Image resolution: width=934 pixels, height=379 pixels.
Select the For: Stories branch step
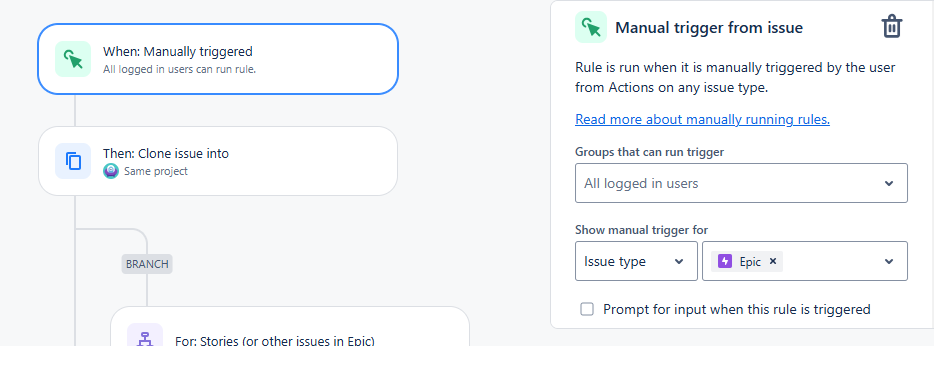point(290,327)
